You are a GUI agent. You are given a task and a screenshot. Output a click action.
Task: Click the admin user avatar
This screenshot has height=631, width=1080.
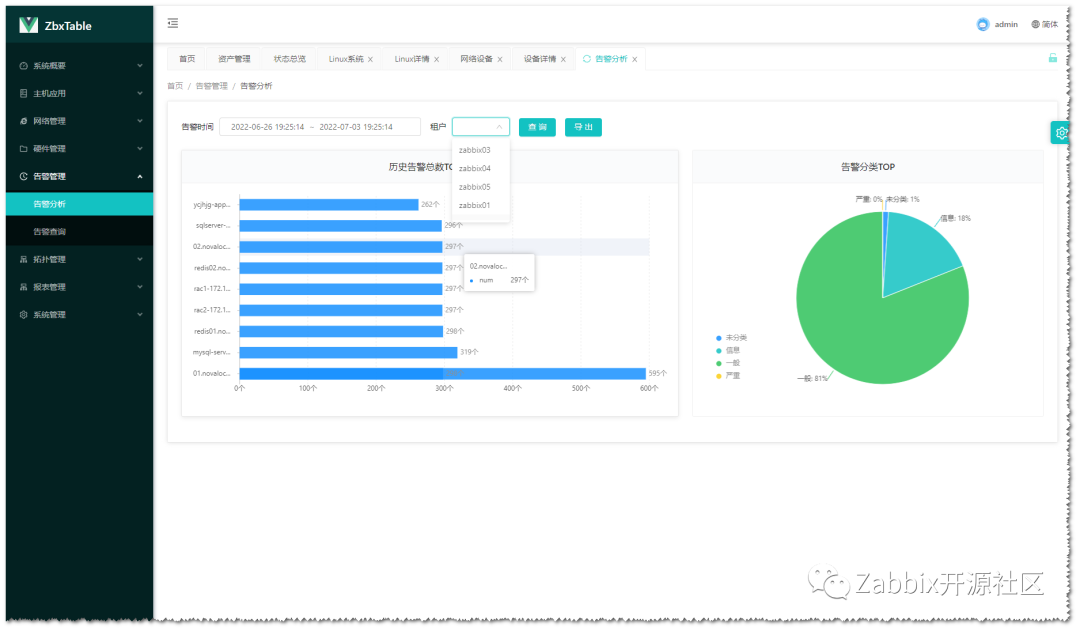(983, 24)
